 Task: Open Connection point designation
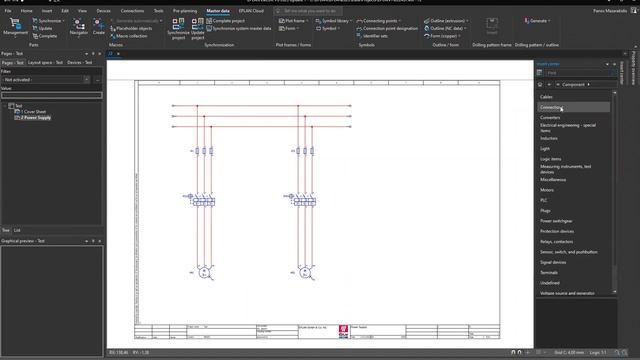coord(387,28)
